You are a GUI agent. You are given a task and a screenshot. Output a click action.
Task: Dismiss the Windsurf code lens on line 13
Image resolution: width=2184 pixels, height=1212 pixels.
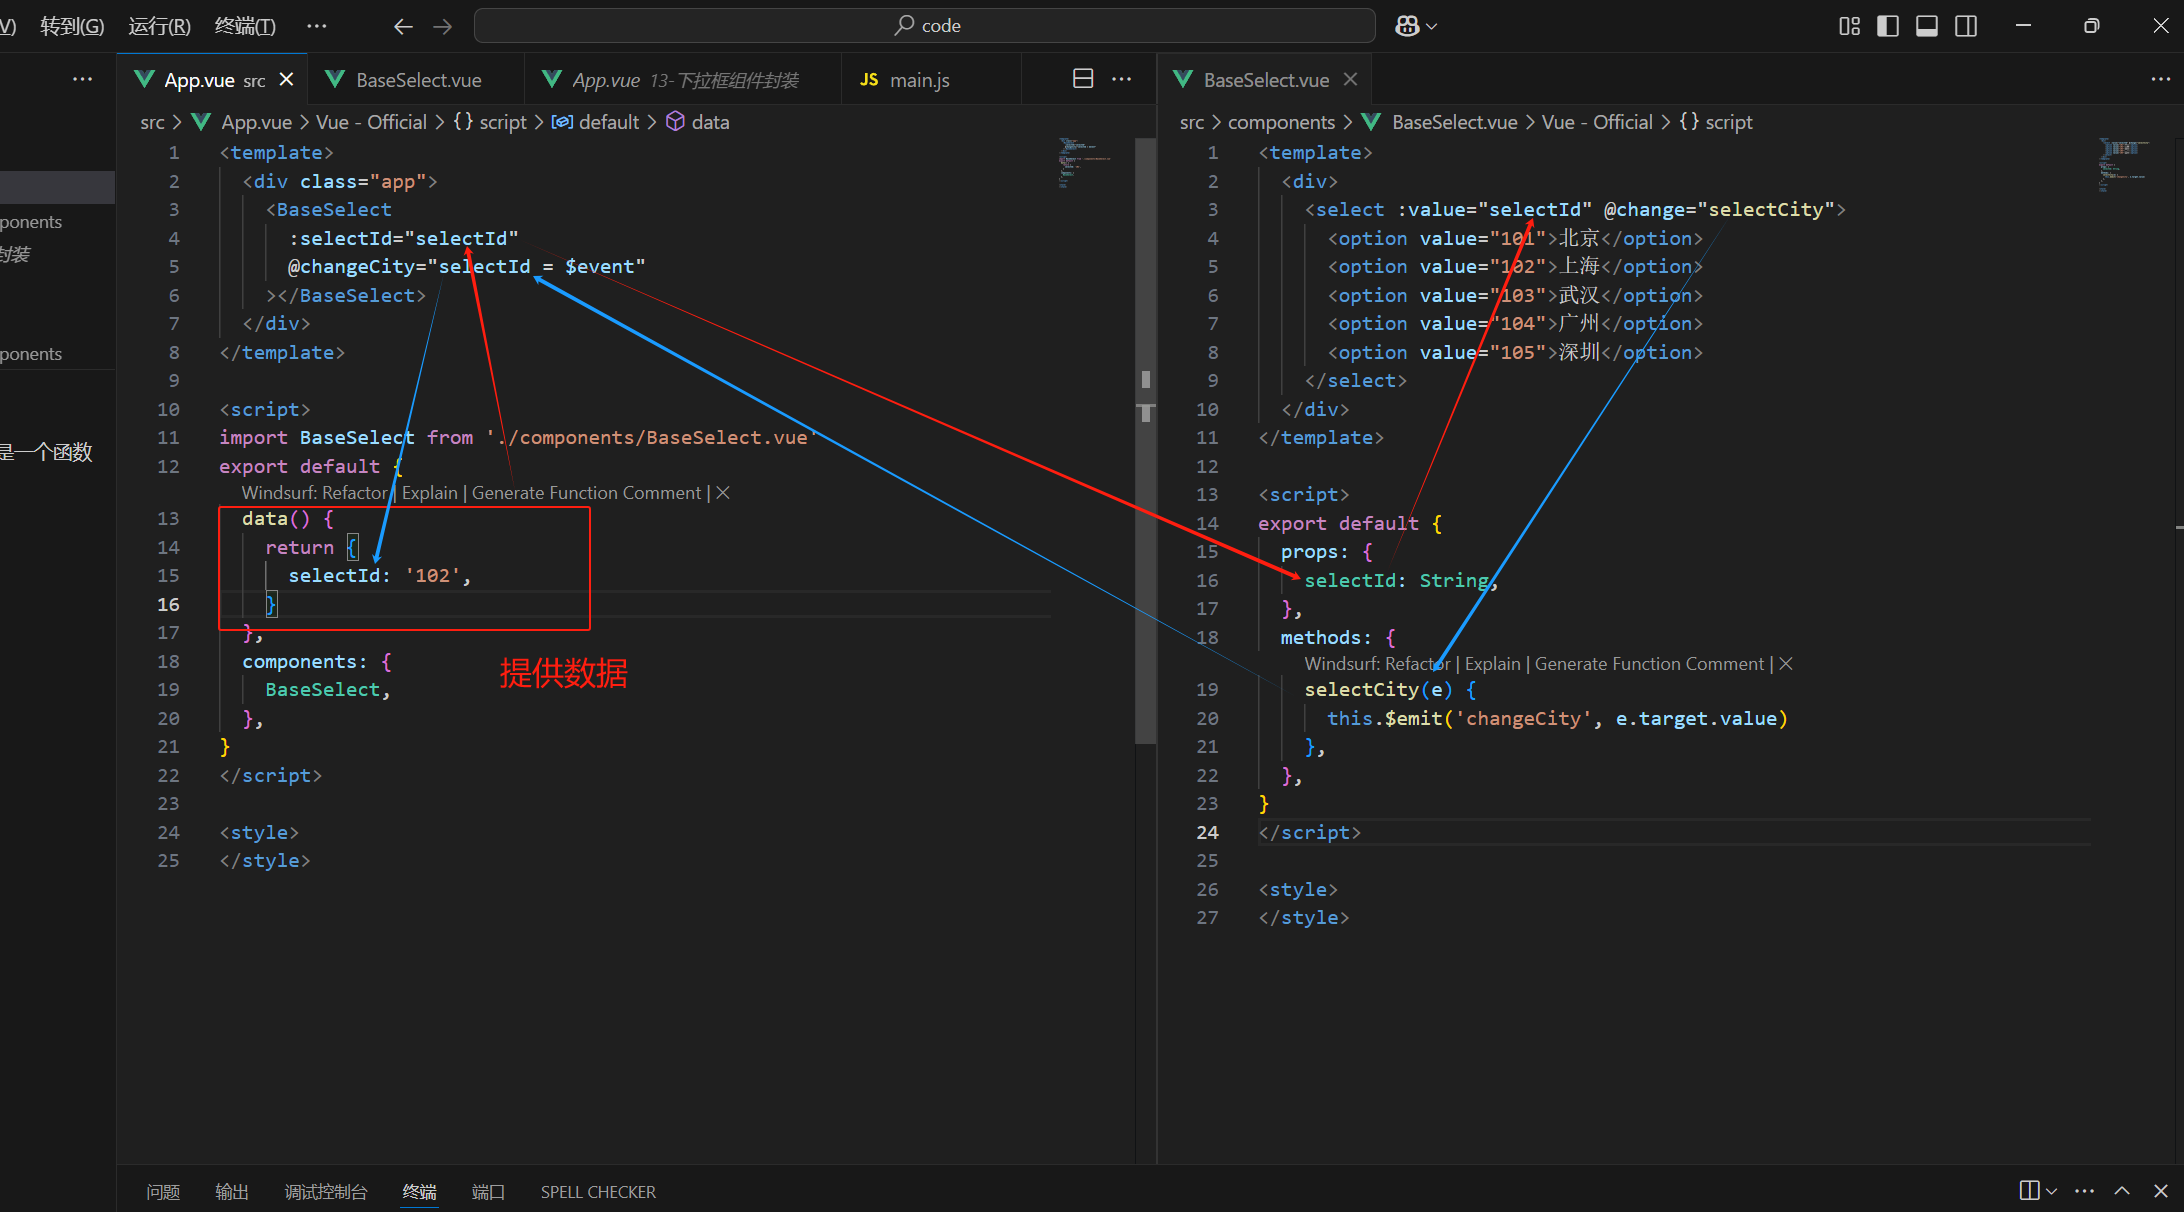pos(723,493)
